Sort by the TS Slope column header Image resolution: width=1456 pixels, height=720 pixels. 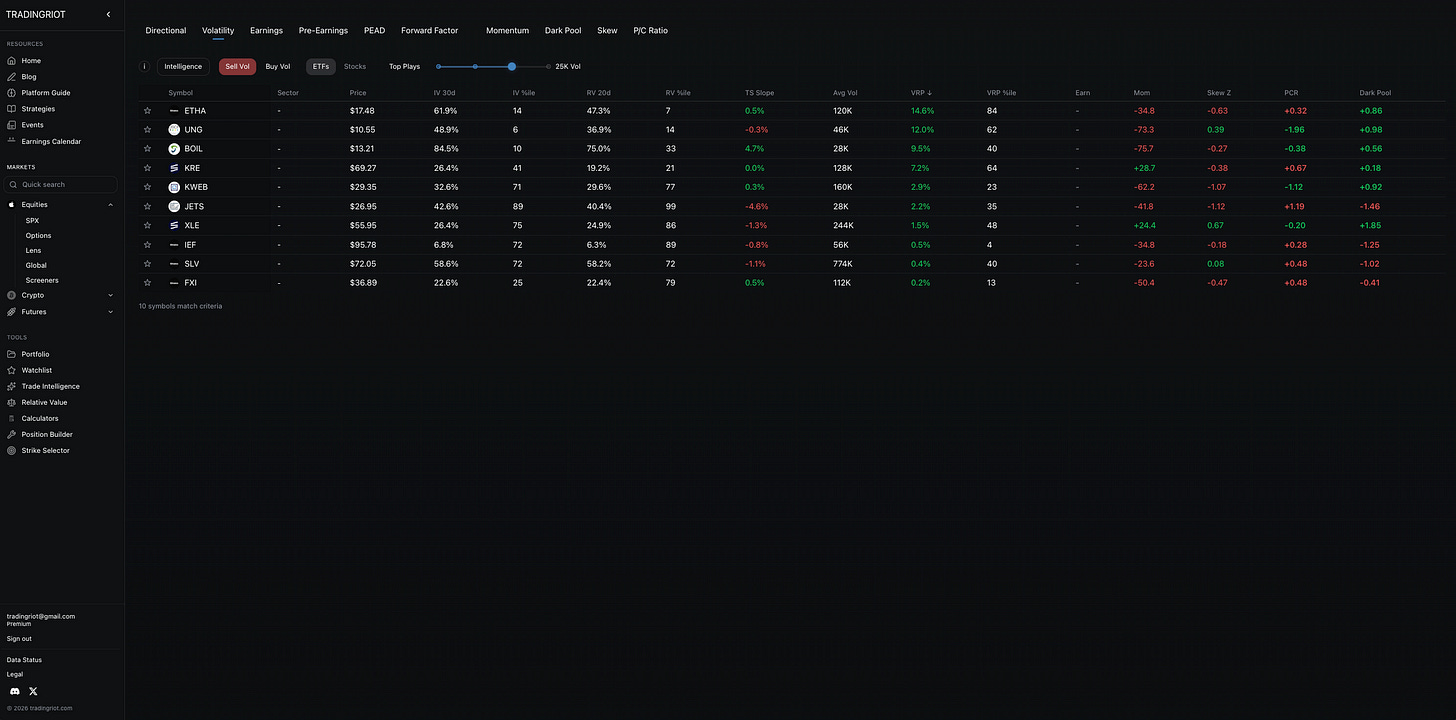click(x=759, y=93)
